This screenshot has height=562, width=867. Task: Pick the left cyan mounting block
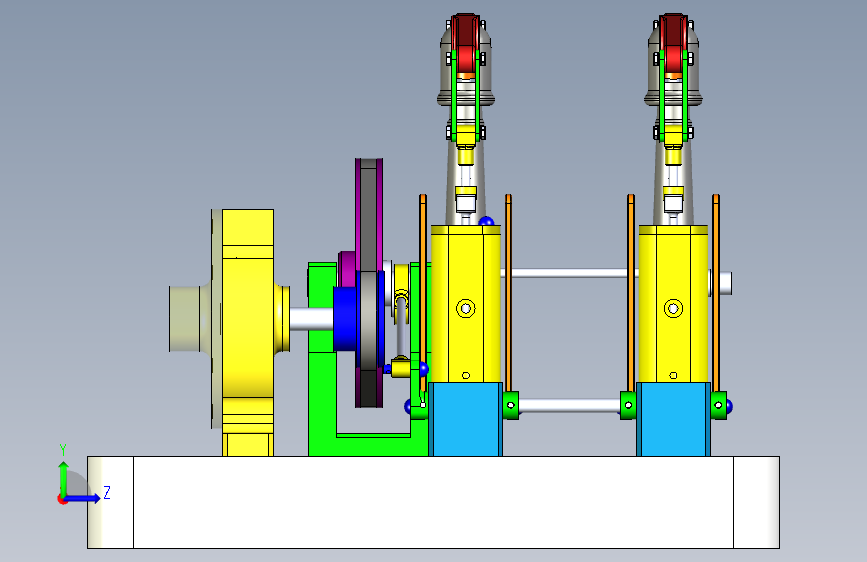click(466, 419)
